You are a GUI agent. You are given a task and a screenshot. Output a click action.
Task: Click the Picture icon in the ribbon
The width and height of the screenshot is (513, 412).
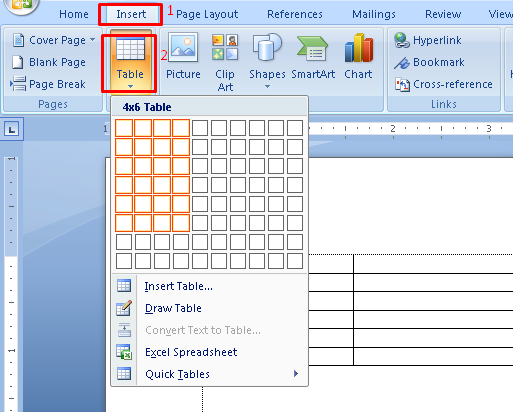183,47
